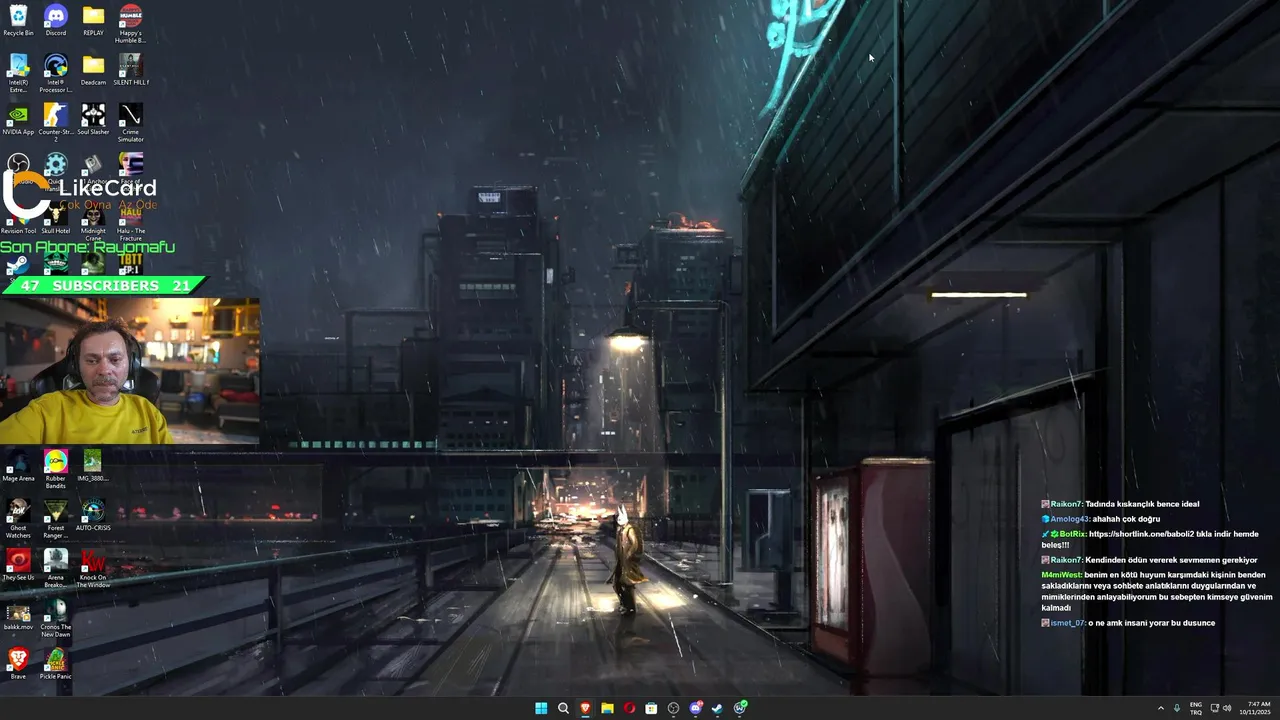Open the NVIDIA App shortcut
This screenshot has width=1280, height=720.
(x=18, y=119)
